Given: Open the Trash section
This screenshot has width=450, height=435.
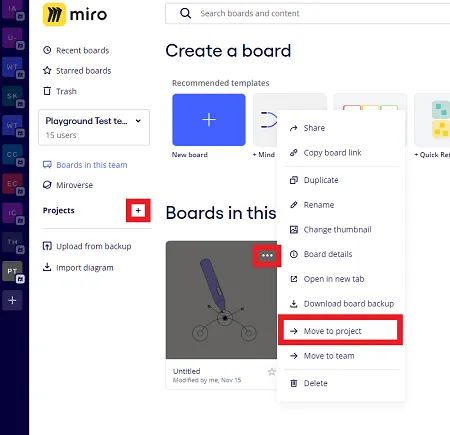Looking at the screenshot, I should click(60, 91).
